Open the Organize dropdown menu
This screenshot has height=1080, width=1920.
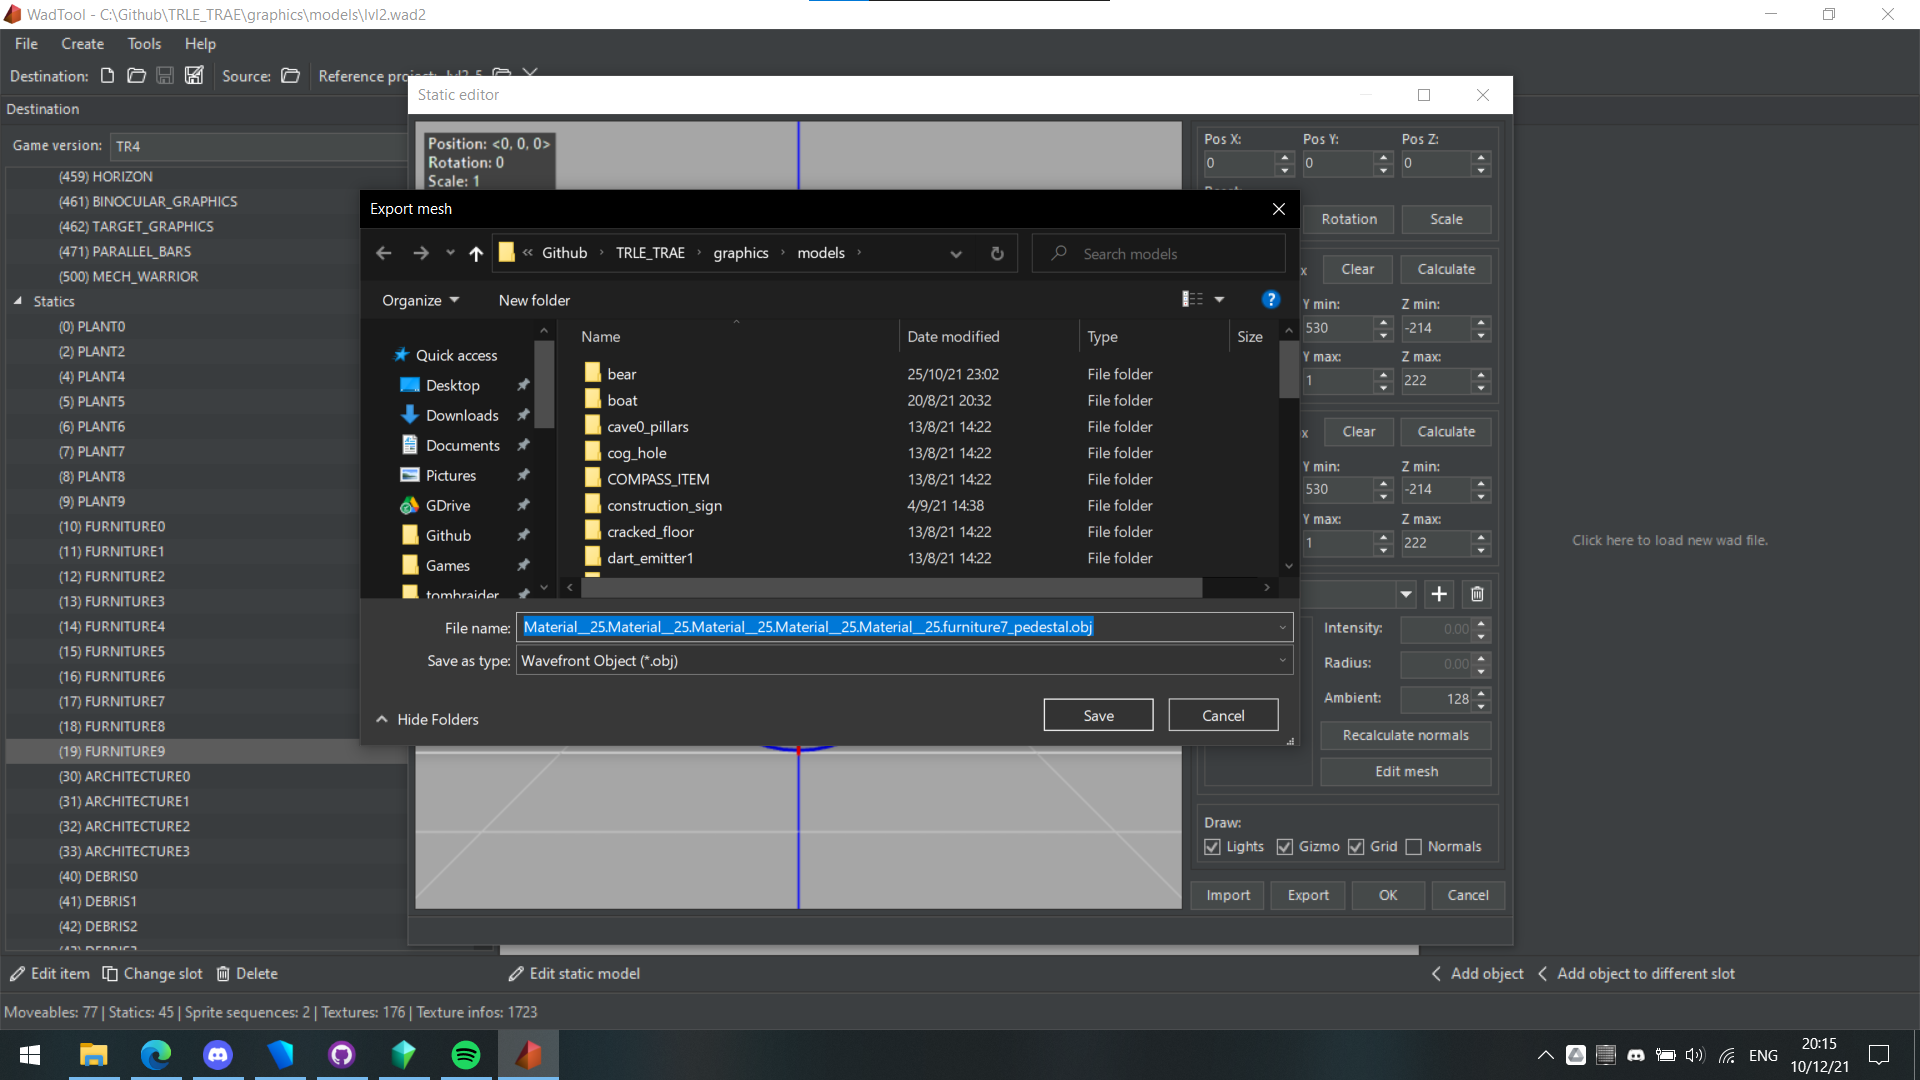point(420,300)
